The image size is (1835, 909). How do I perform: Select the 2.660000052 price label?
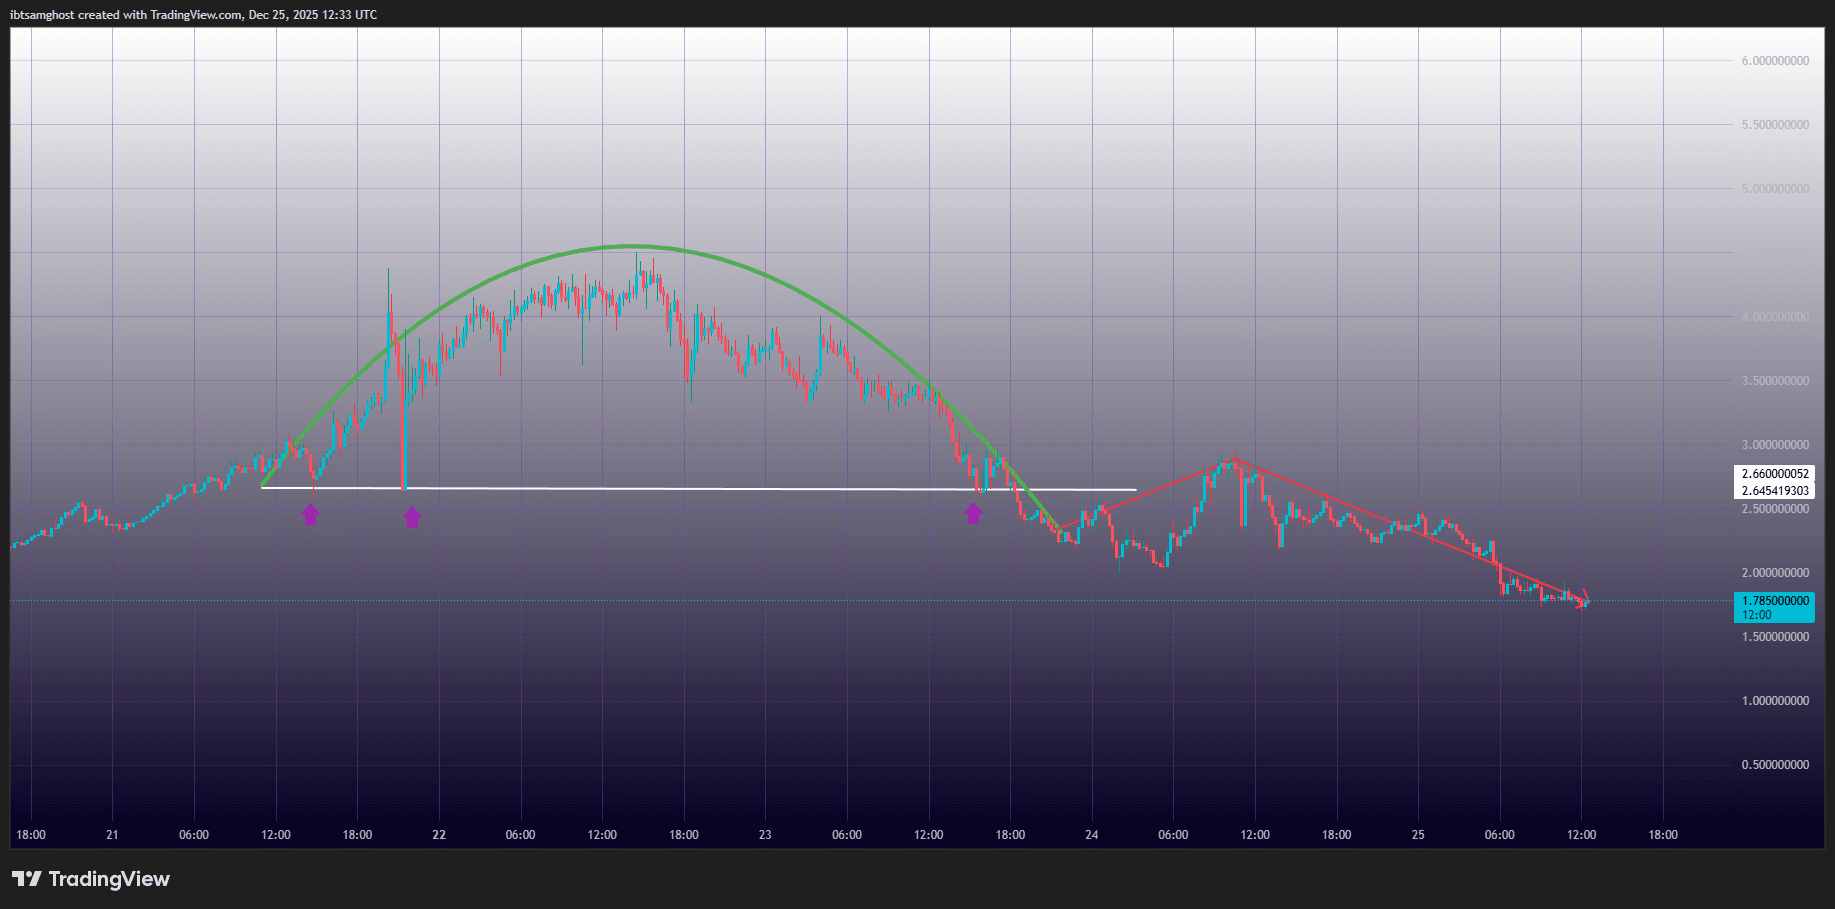(x=1774, y=474)
